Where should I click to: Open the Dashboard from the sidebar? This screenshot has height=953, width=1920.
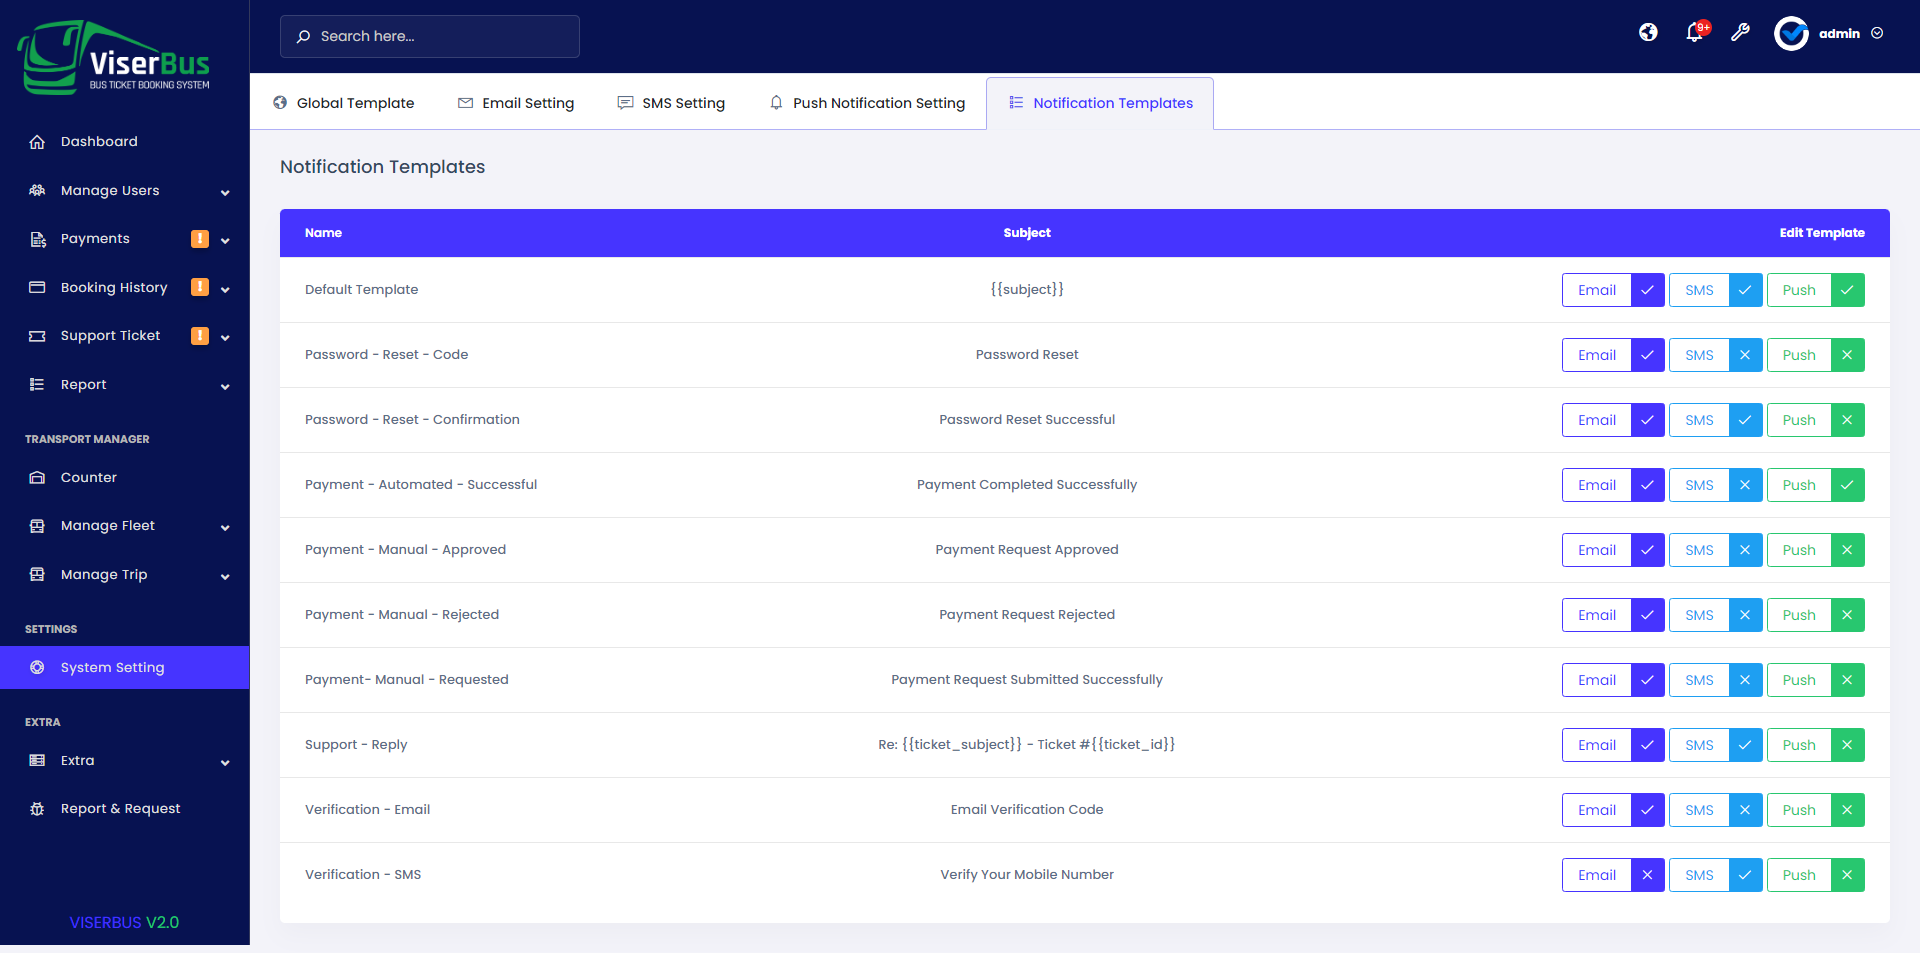(100, 141)
